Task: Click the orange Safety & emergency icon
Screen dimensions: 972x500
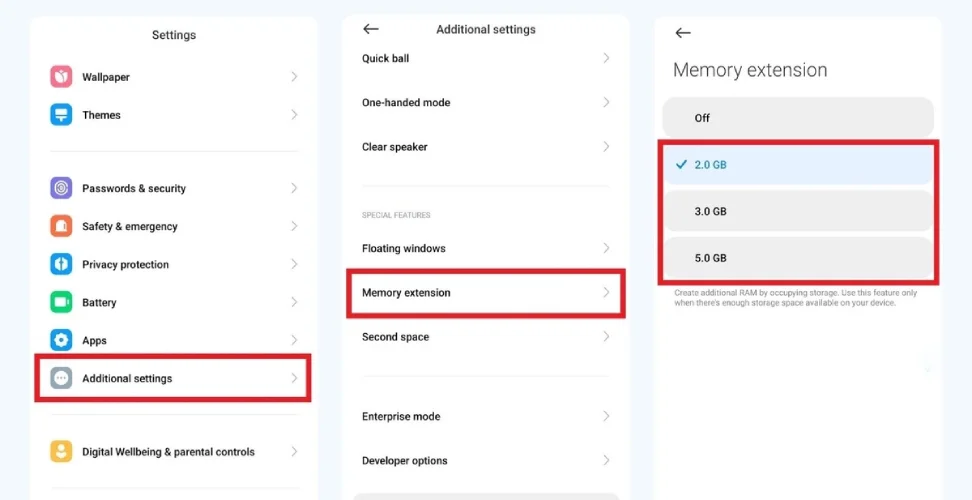Action: (x=61, y=226)
